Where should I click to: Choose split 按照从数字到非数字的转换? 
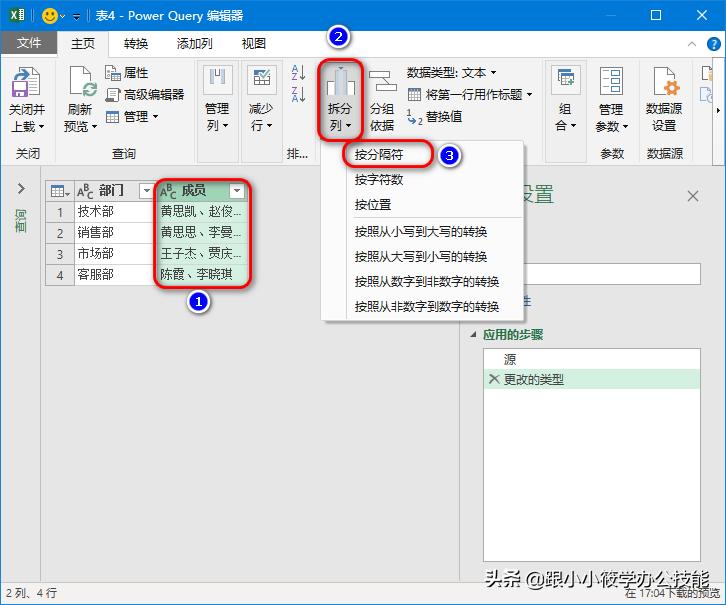pos(426,282)
